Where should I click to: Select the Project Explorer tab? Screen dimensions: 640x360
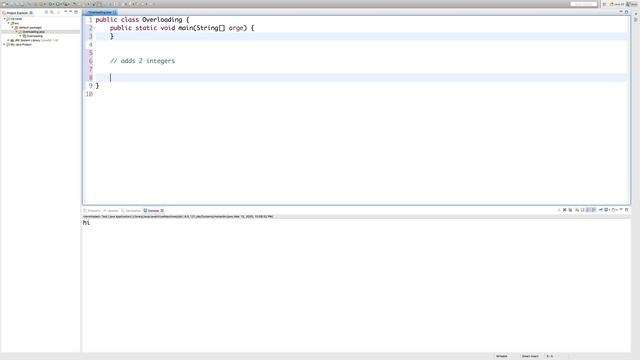coord(17,13)
